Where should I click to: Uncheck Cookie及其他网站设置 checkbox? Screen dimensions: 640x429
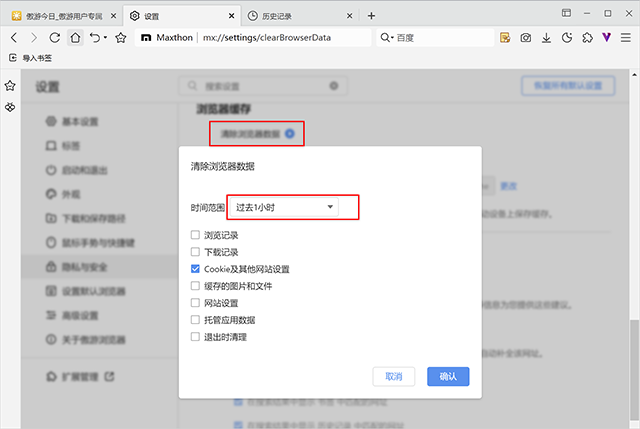tap(195, 269)
